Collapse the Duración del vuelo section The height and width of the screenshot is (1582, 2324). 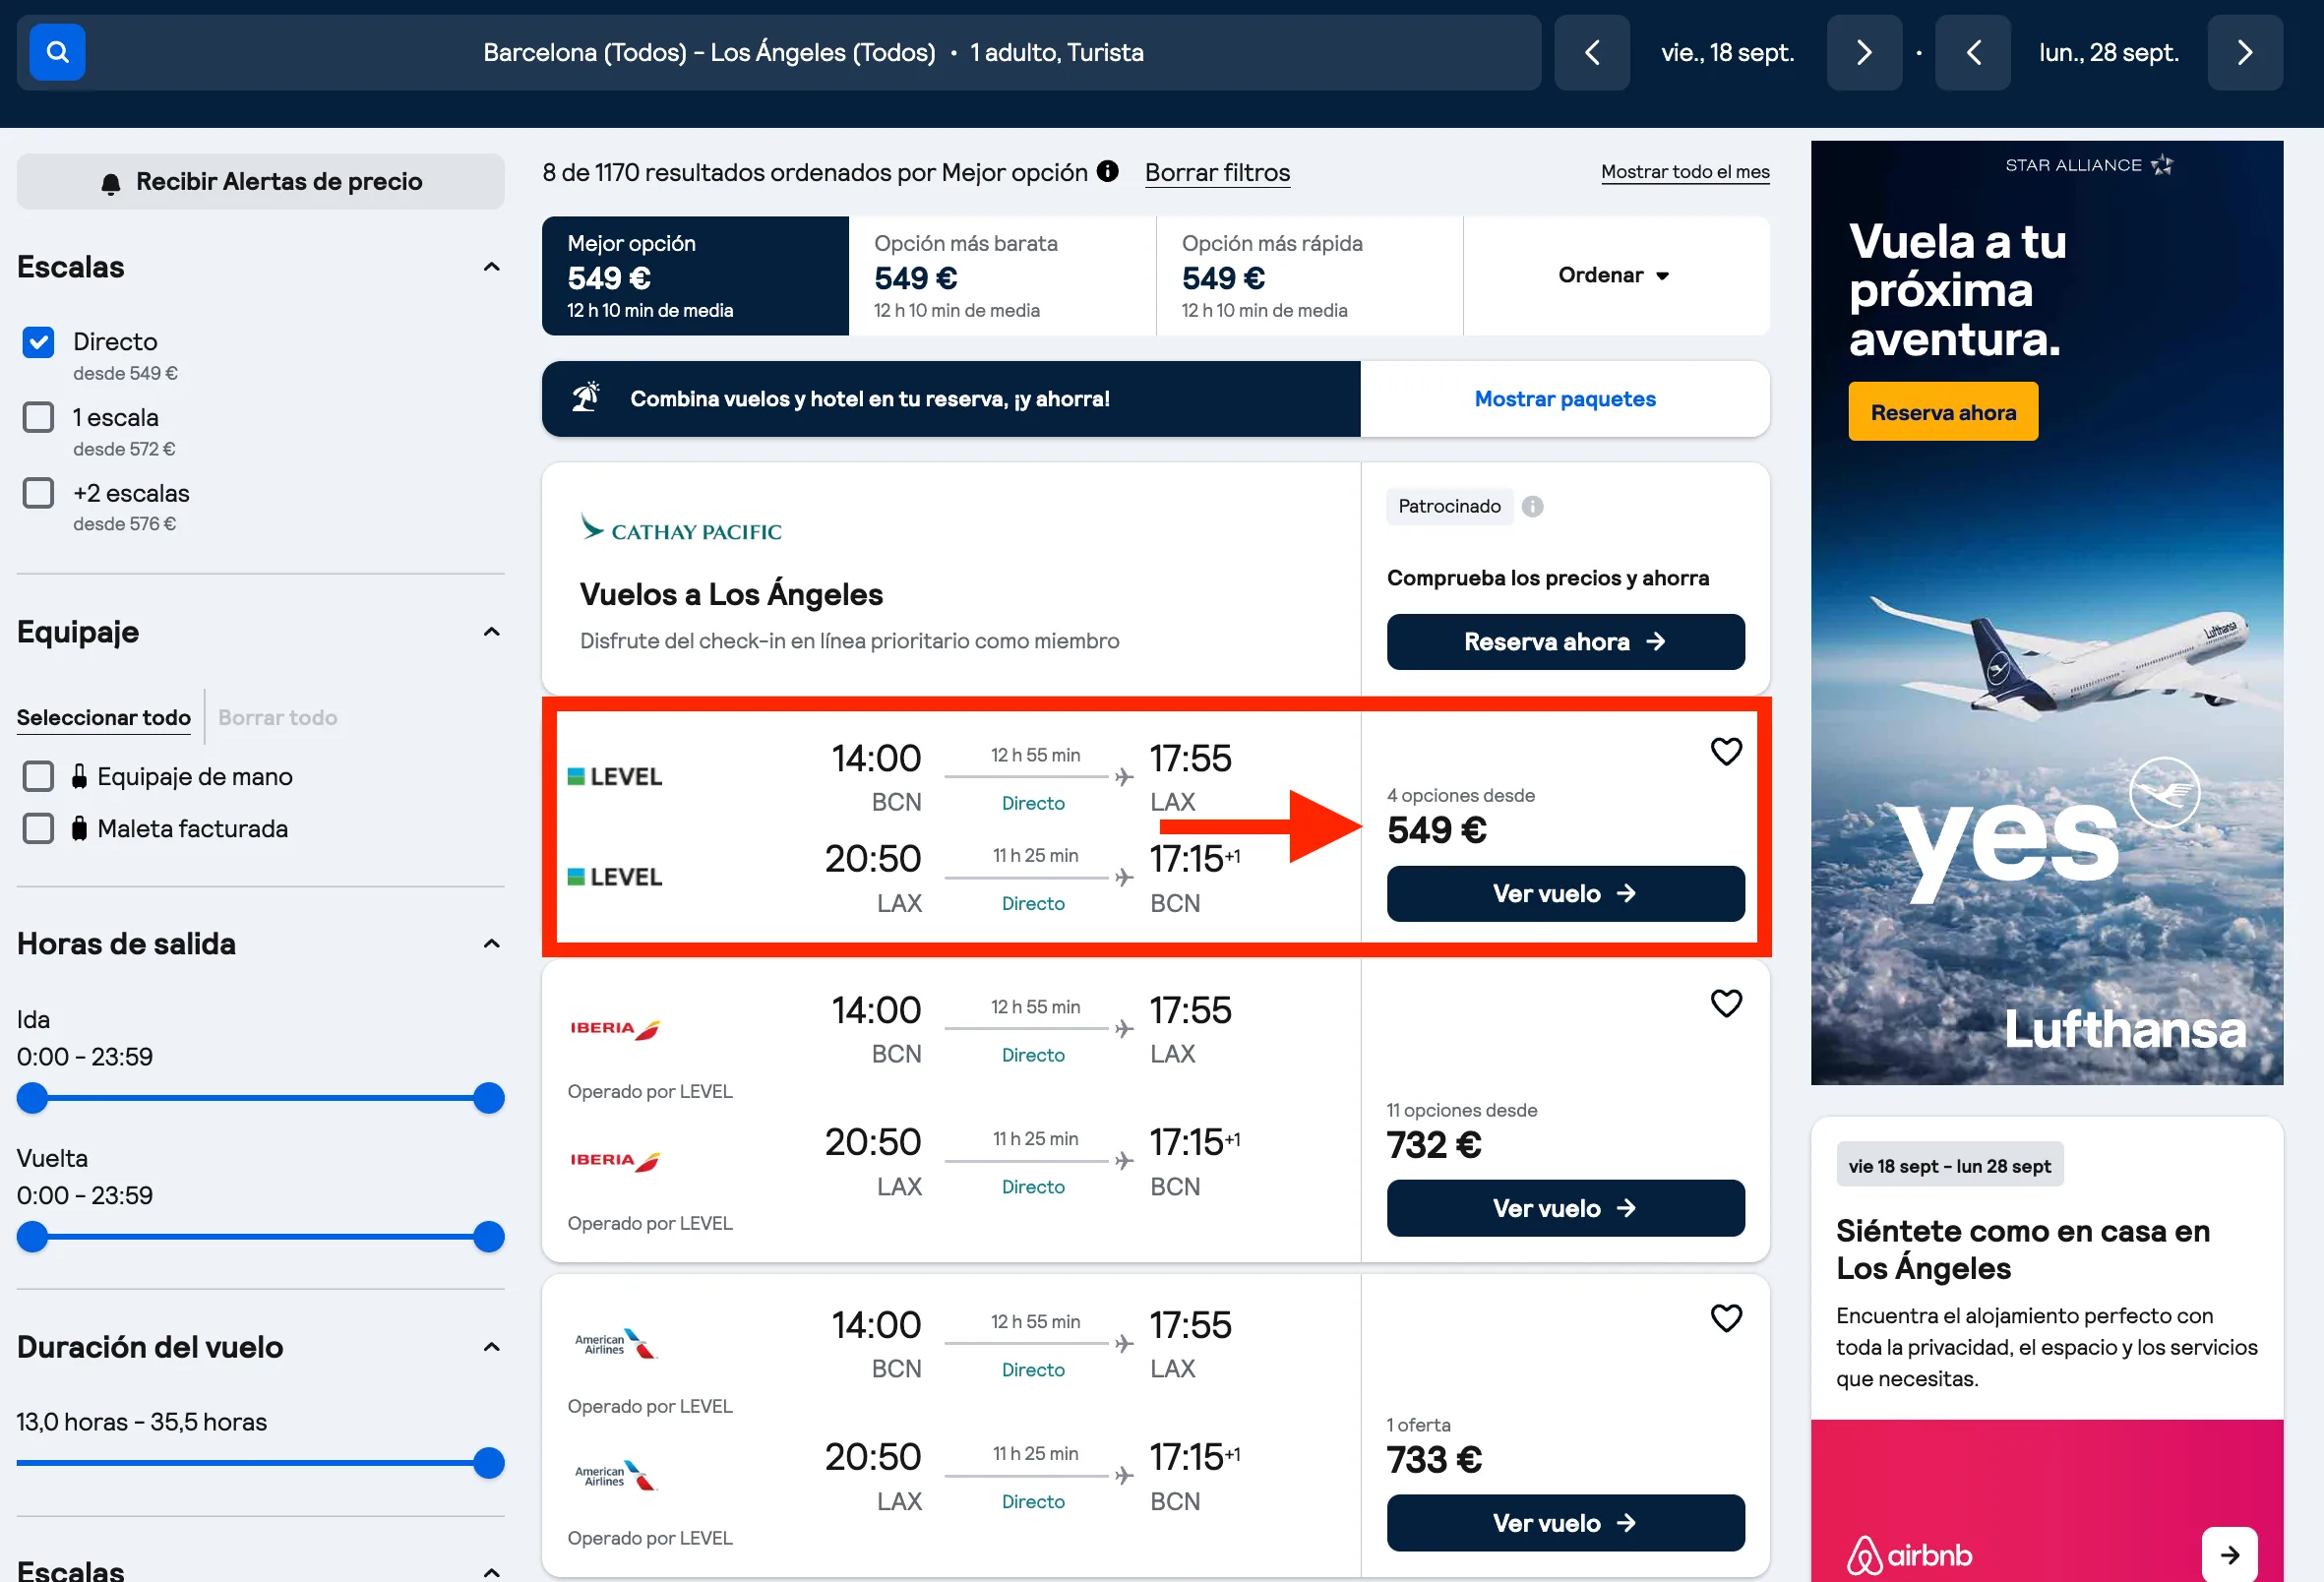(491, 1347)
